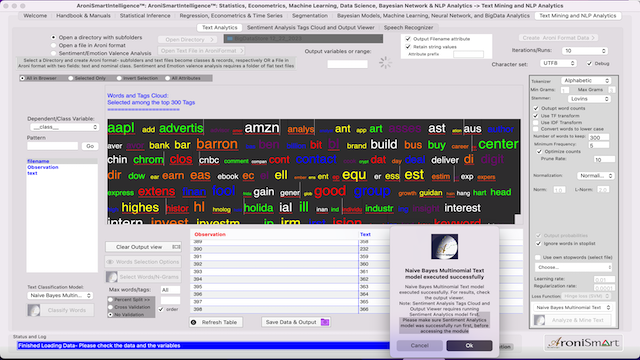This screenshot has width=640, height=360.
Task: Toggle the Debug checkbox
Action: [589, 63]
